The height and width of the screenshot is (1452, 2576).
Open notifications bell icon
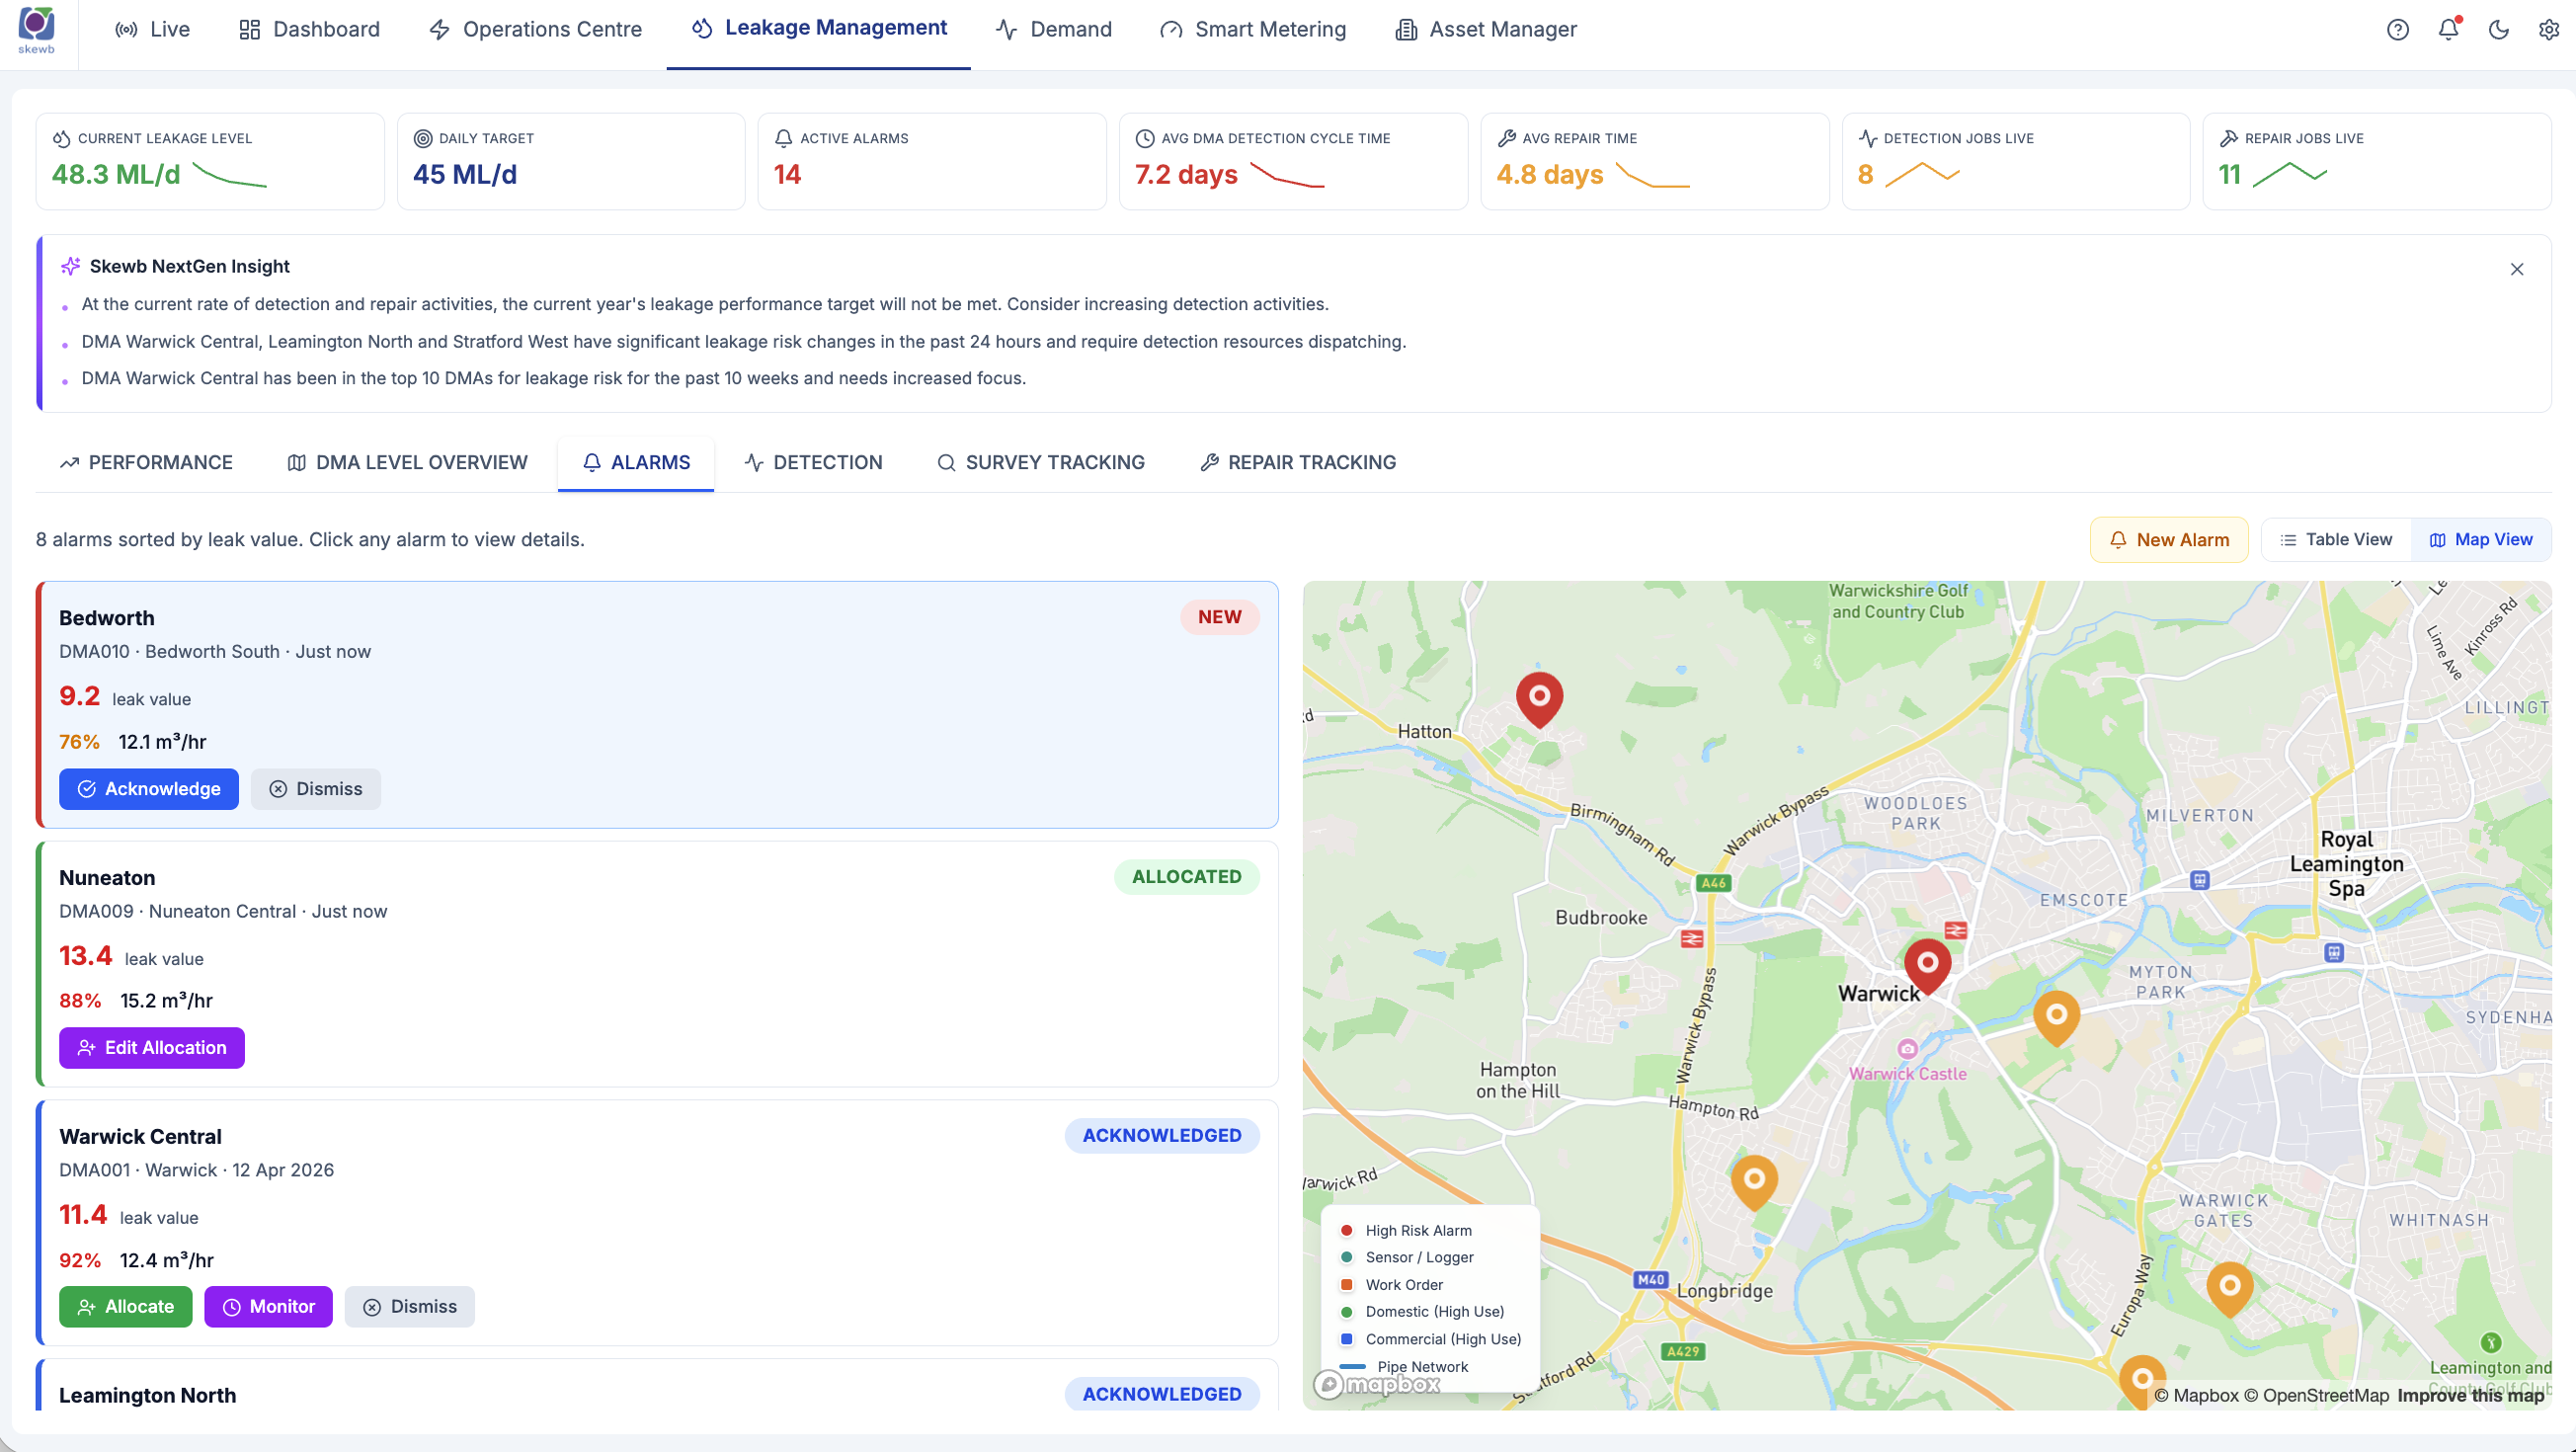point(2448,30)
